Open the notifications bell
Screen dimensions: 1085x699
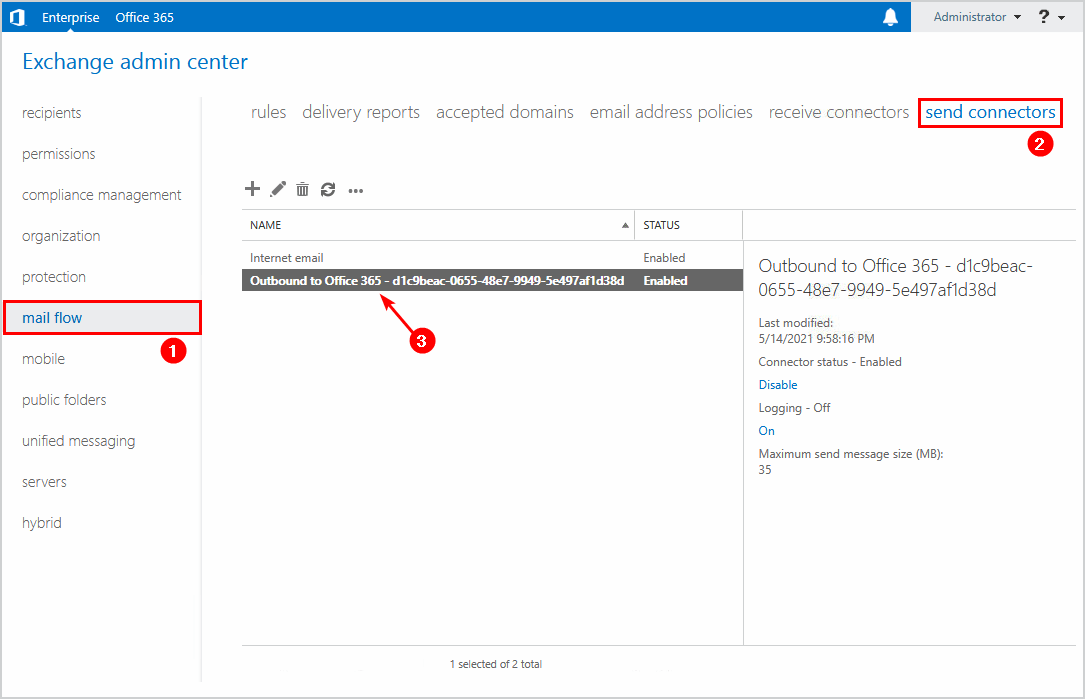coord(891,17)
